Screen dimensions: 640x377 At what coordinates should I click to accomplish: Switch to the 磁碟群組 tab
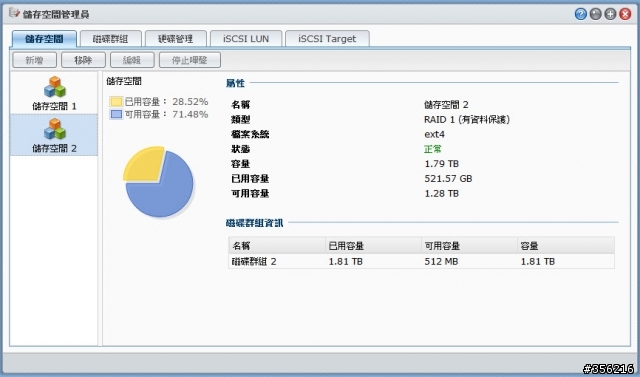point(111,39)
